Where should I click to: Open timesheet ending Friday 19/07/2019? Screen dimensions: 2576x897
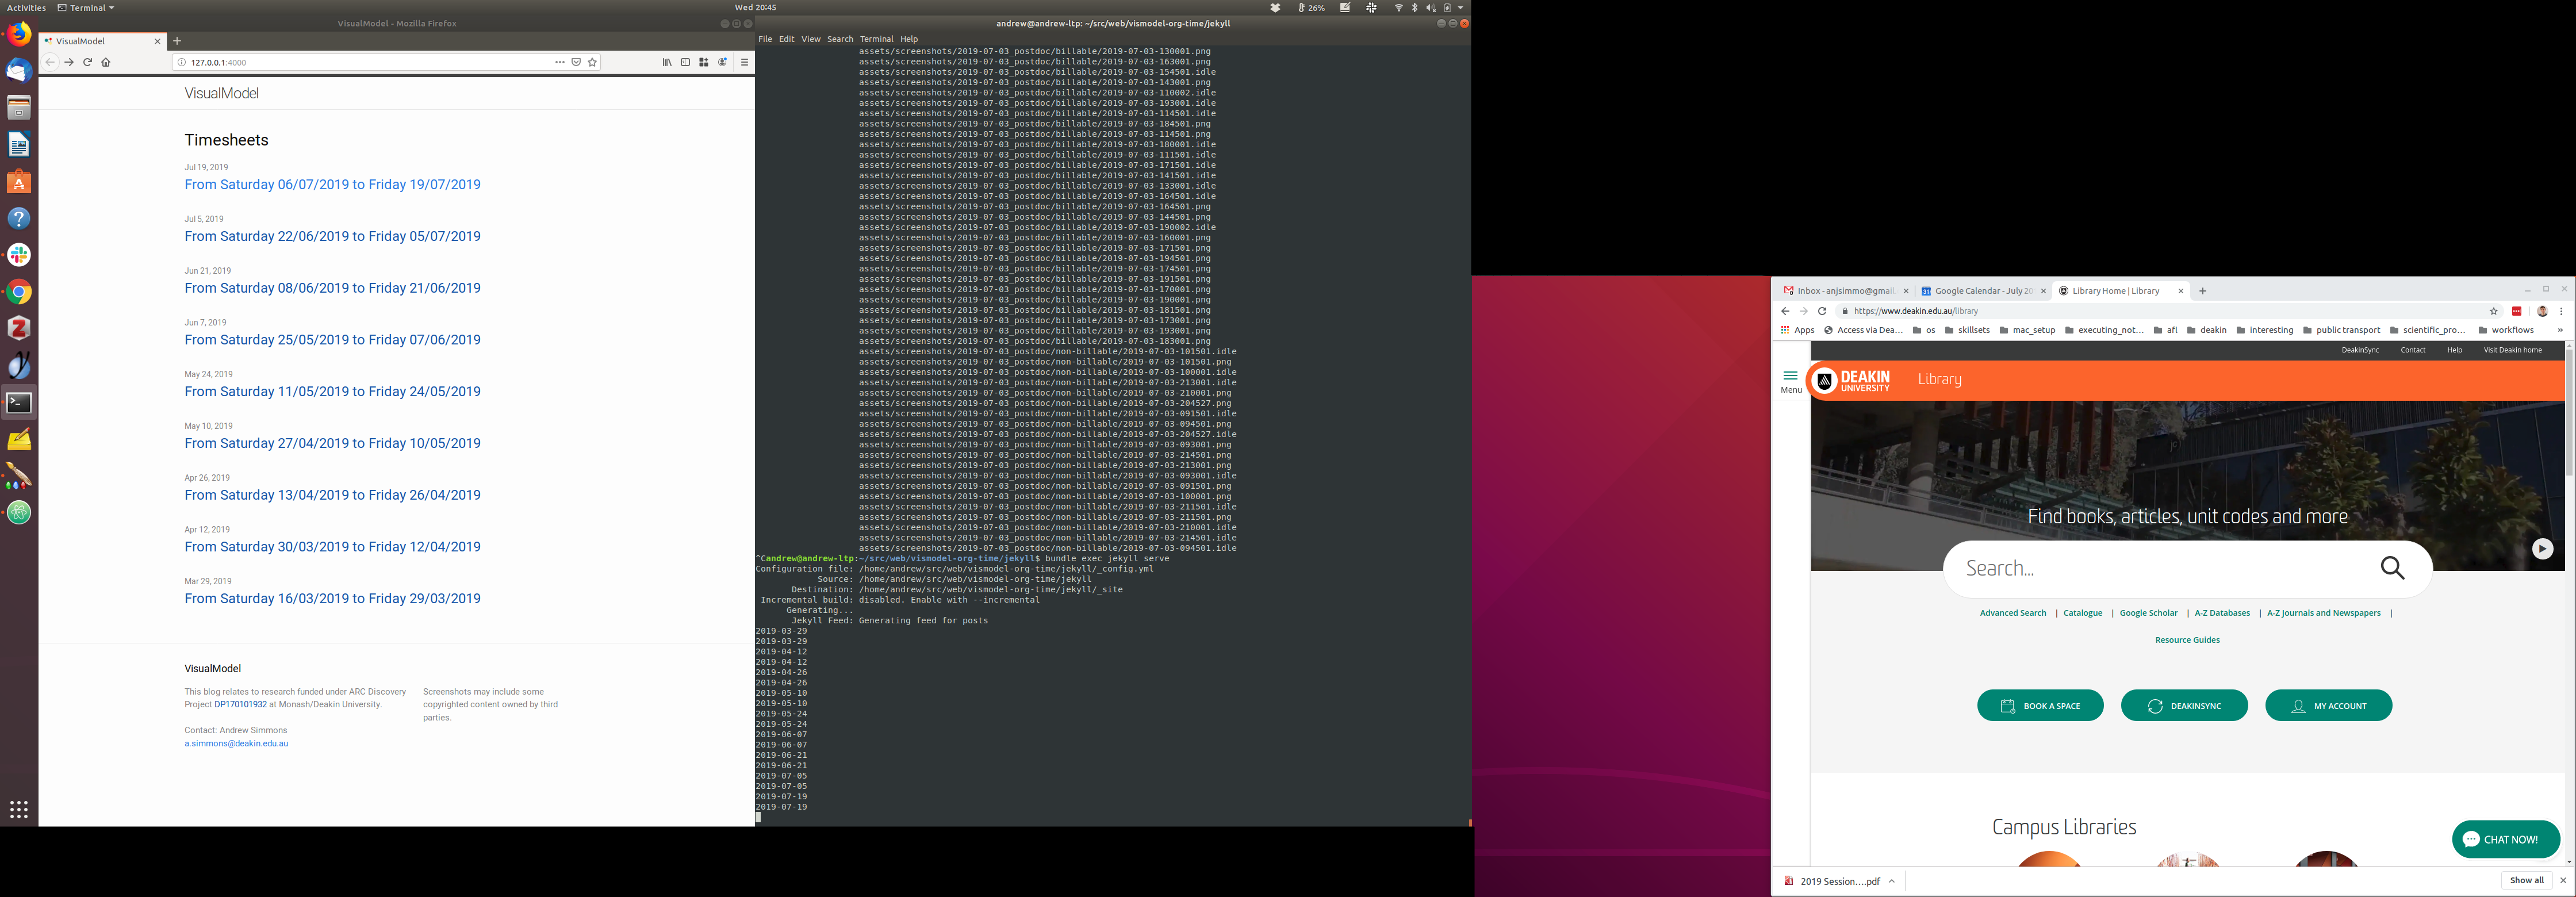click(x=332, y=185)
